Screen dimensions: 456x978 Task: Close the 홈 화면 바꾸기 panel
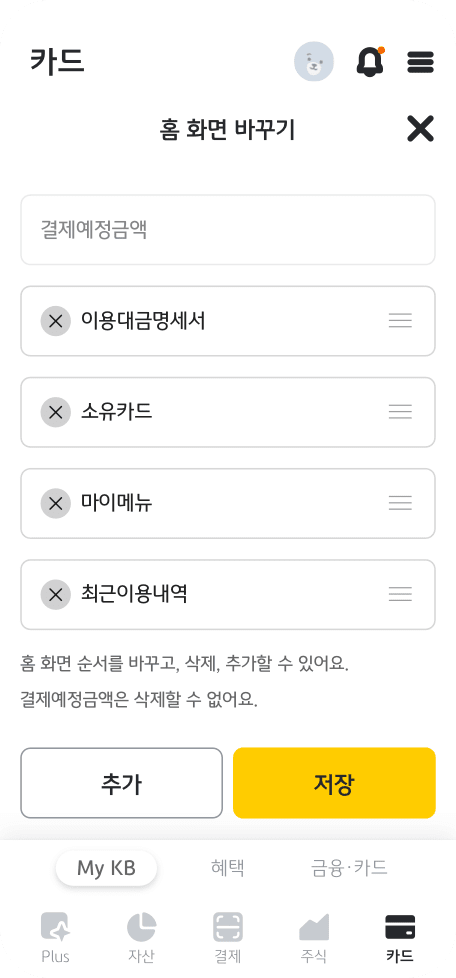(x=420, y=129)
